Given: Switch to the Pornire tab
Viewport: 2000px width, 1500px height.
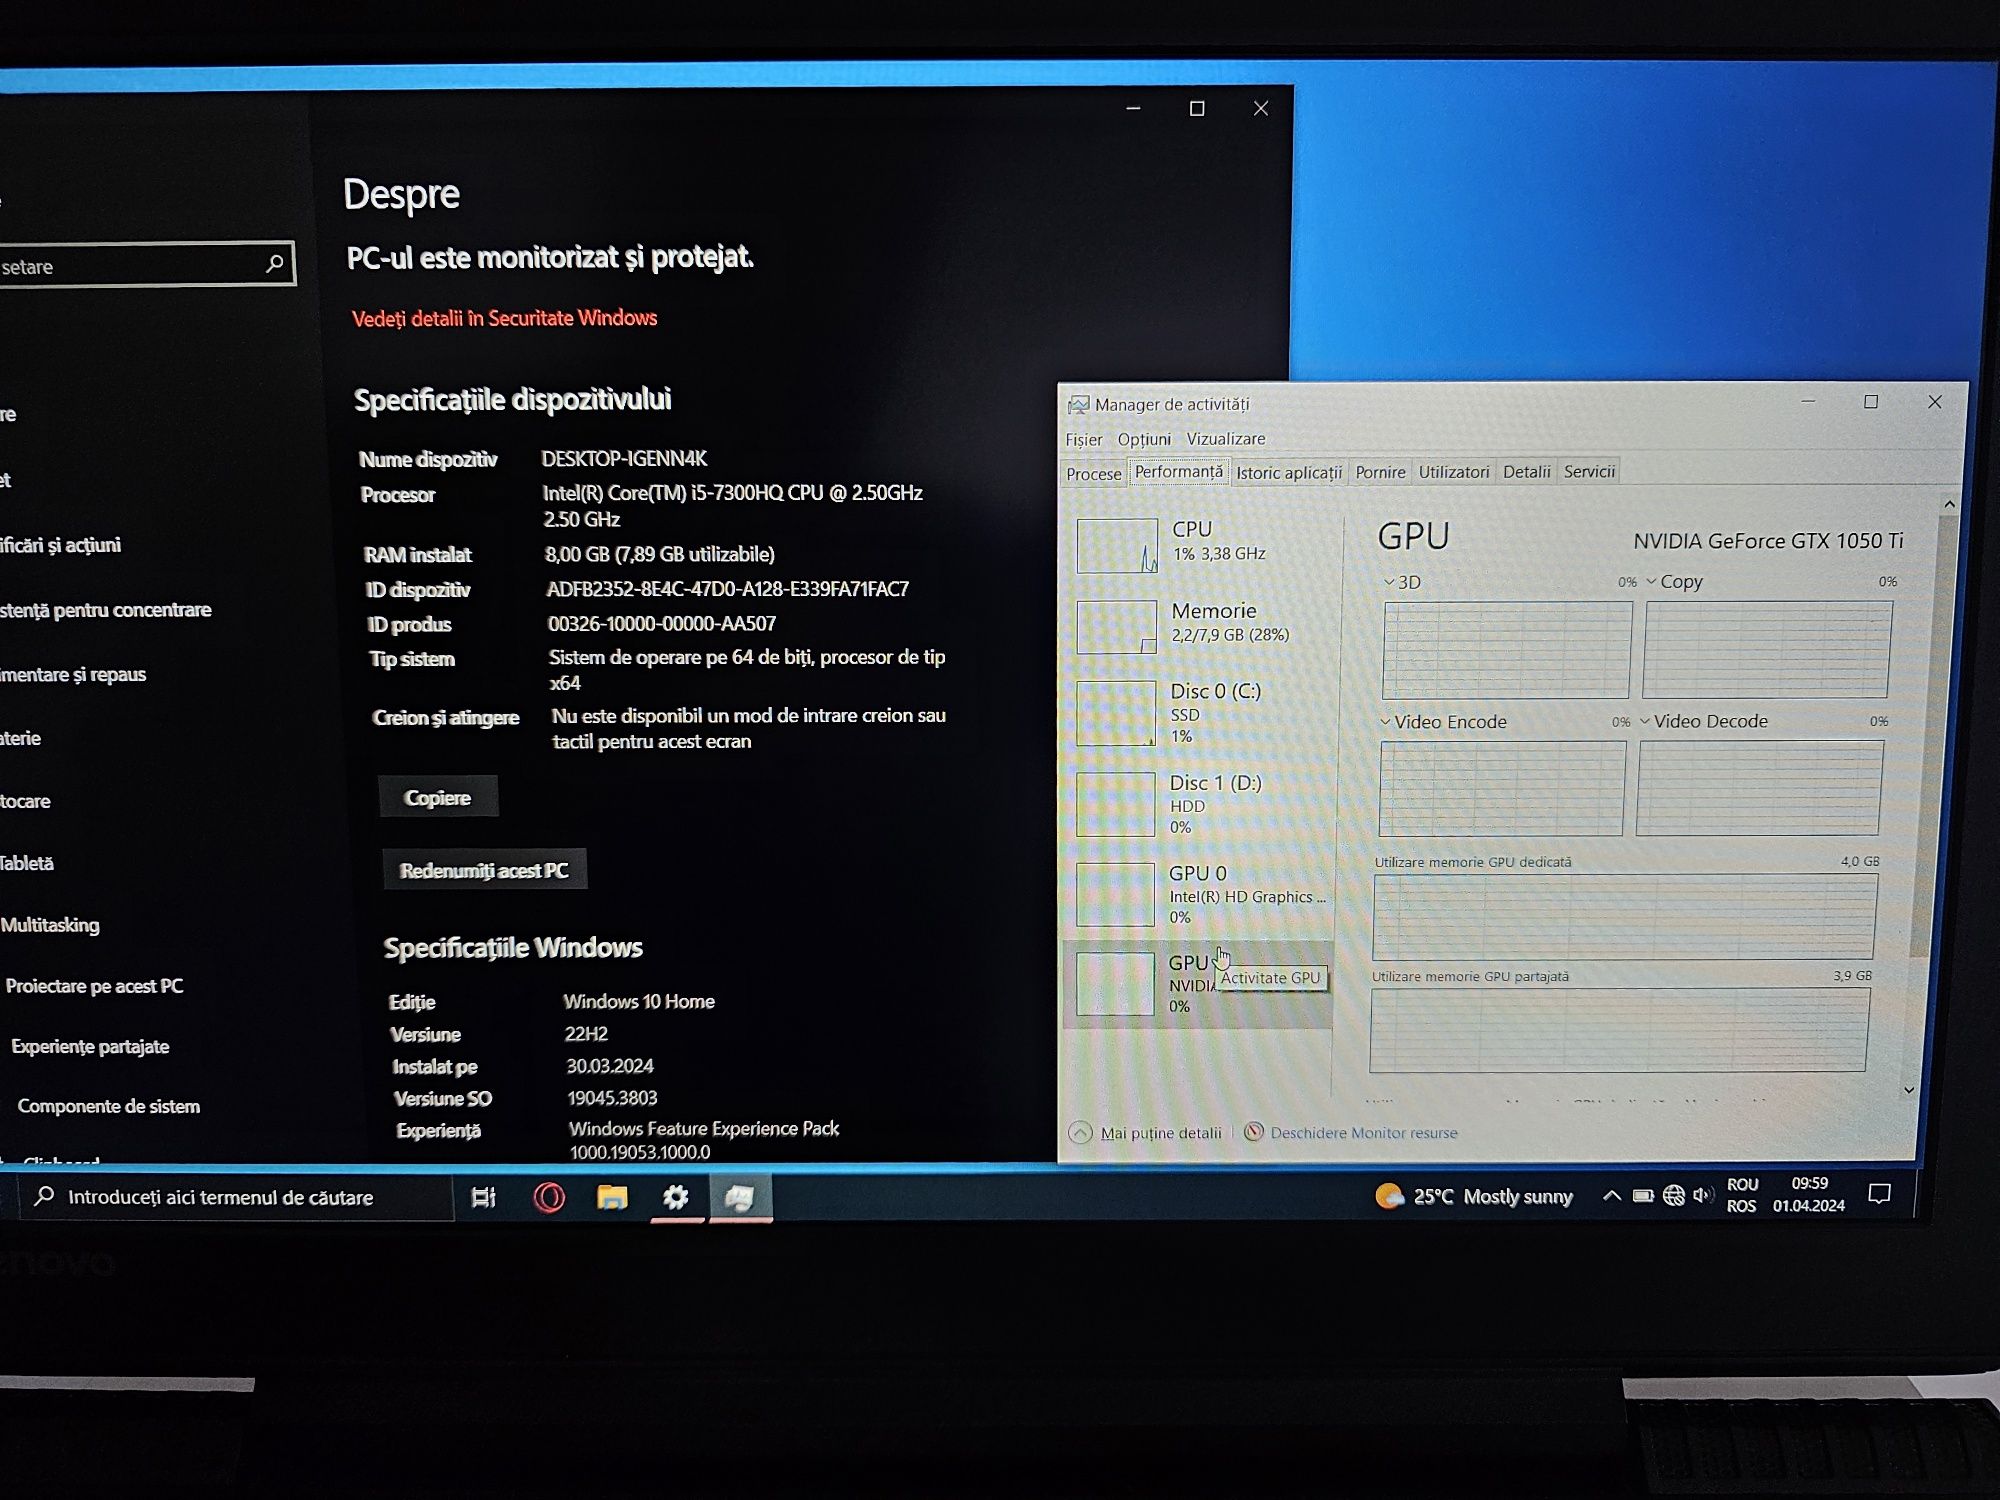Looking at the screenshot, I should [1380, 472].
